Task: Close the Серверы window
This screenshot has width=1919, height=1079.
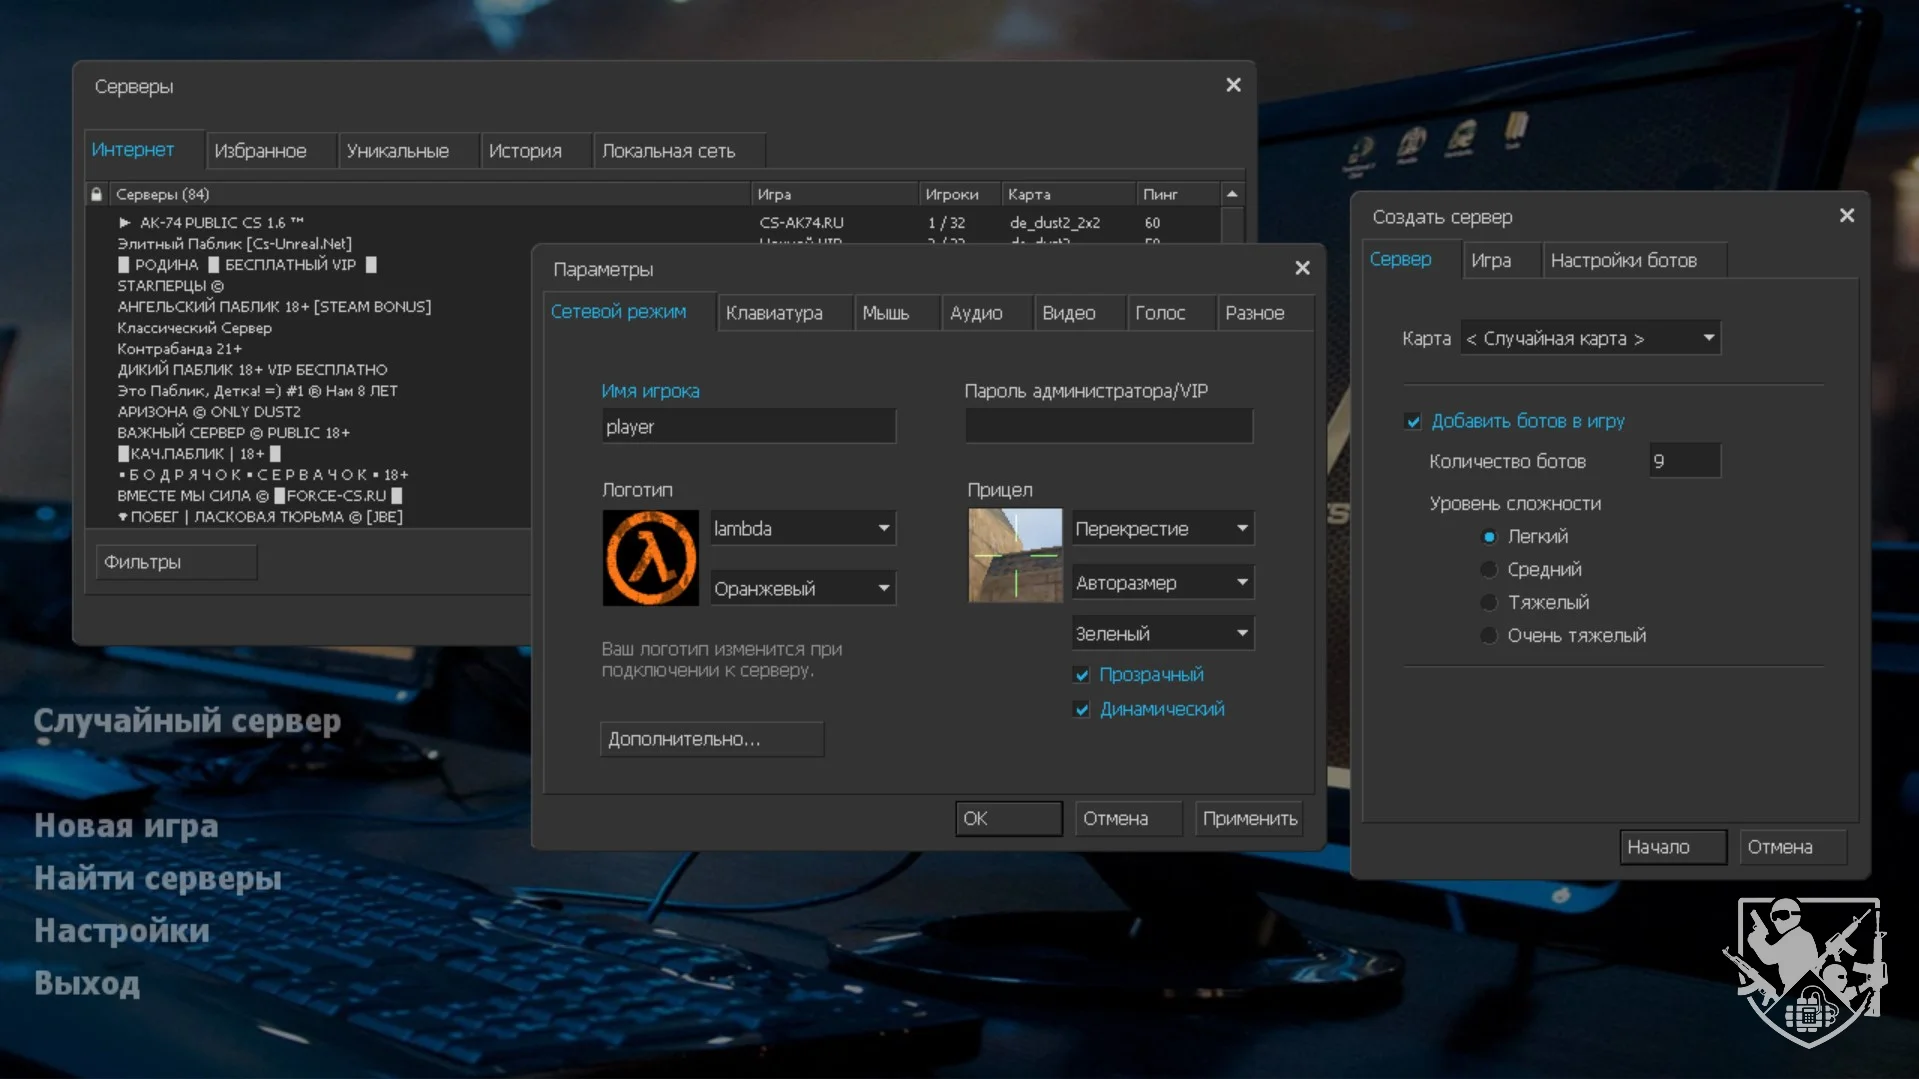Action: pyautogui.click(x=1233, y=86)
